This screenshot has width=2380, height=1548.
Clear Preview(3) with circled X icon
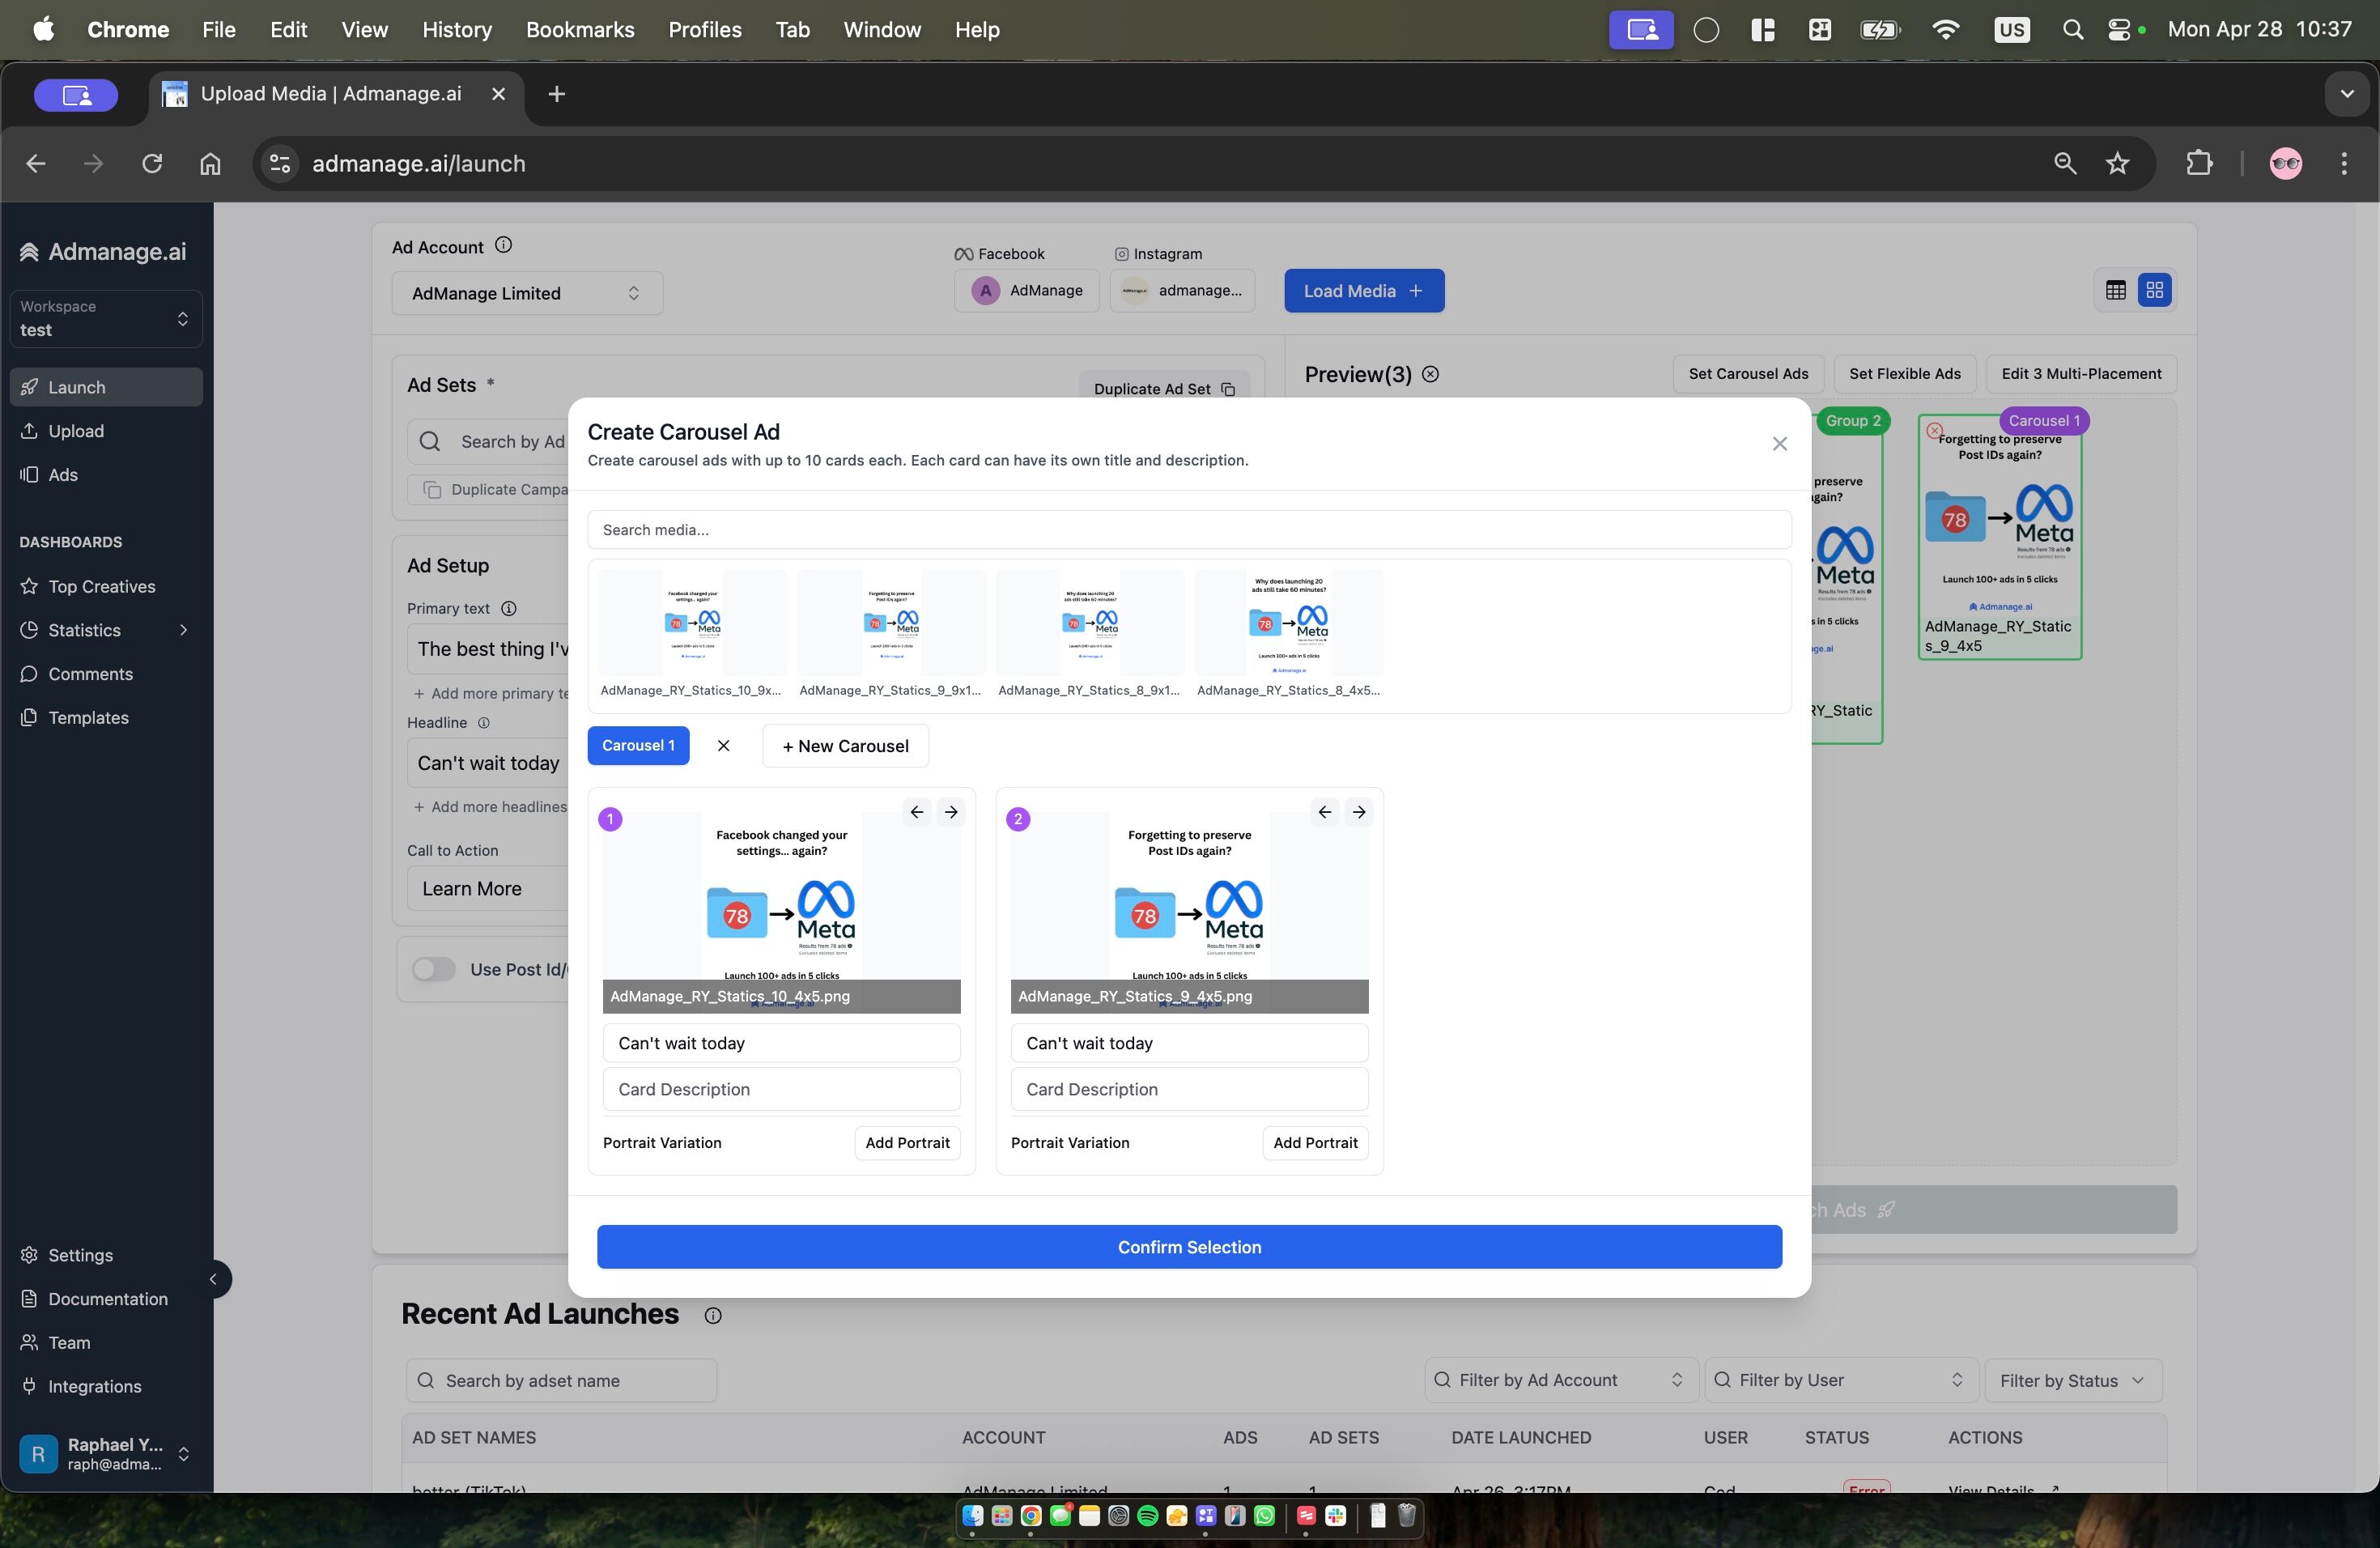point(1431,374)
